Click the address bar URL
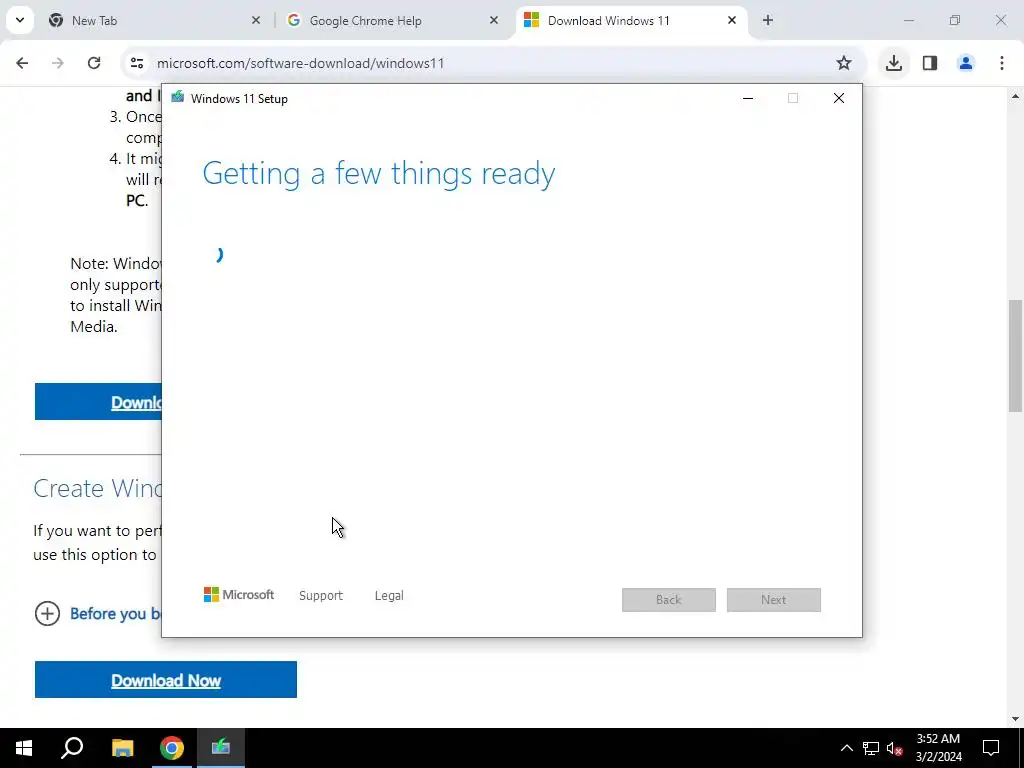 pos(300,63)
